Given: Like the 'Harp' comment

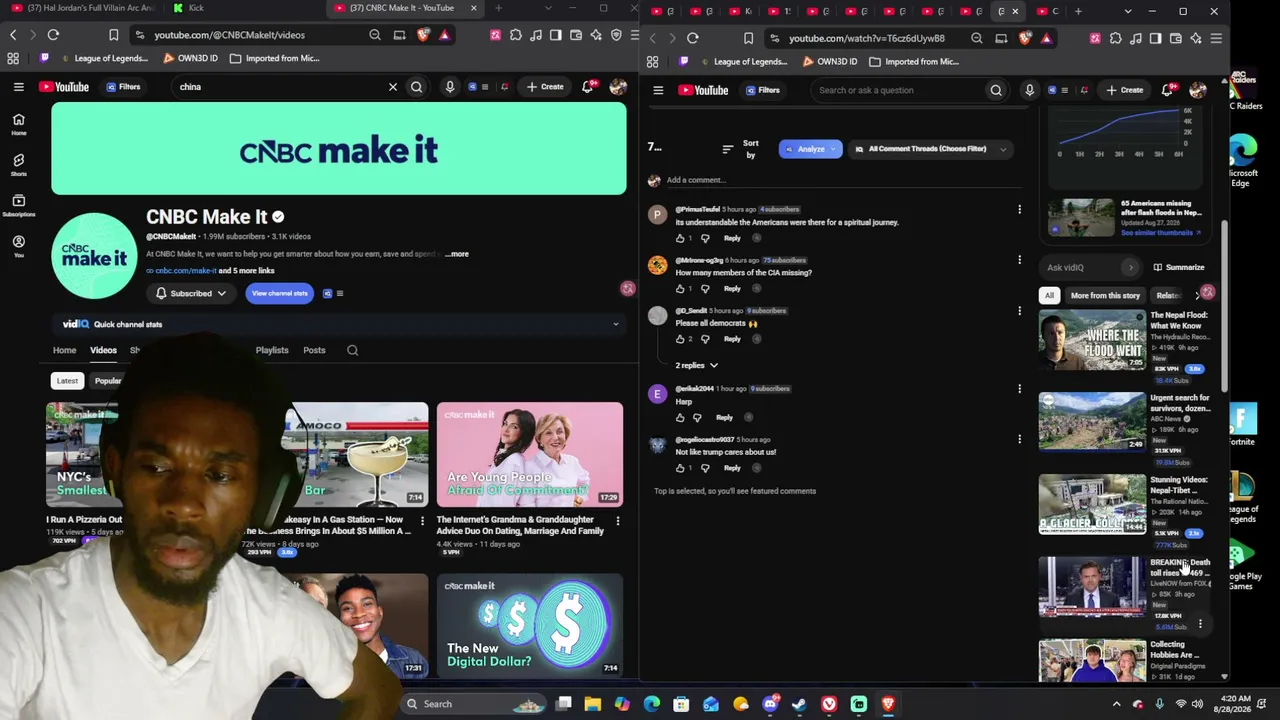Looking at the screenshot, I should [681, 417].
